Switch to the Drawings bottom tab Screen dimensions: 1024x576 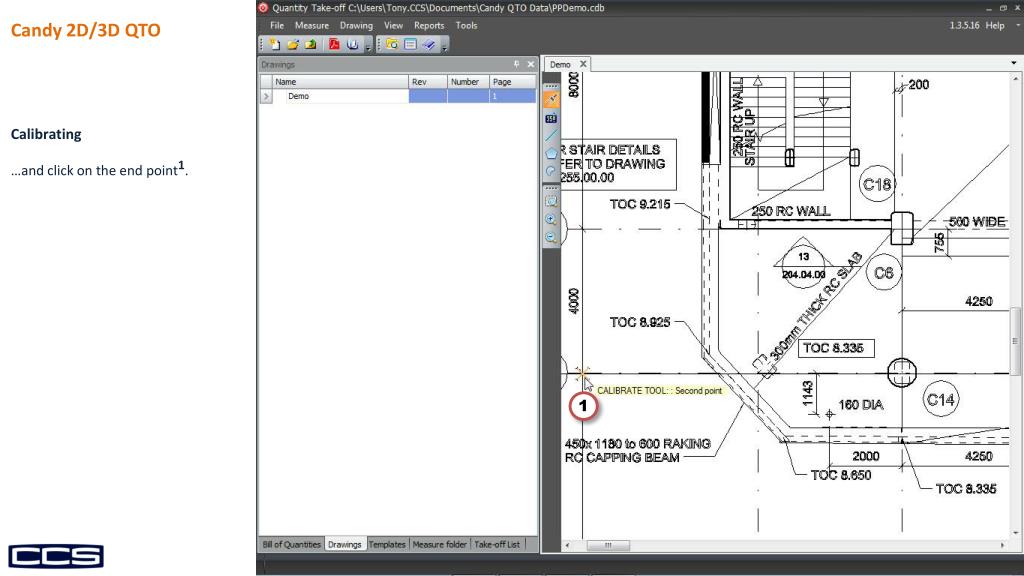[345, 544]
